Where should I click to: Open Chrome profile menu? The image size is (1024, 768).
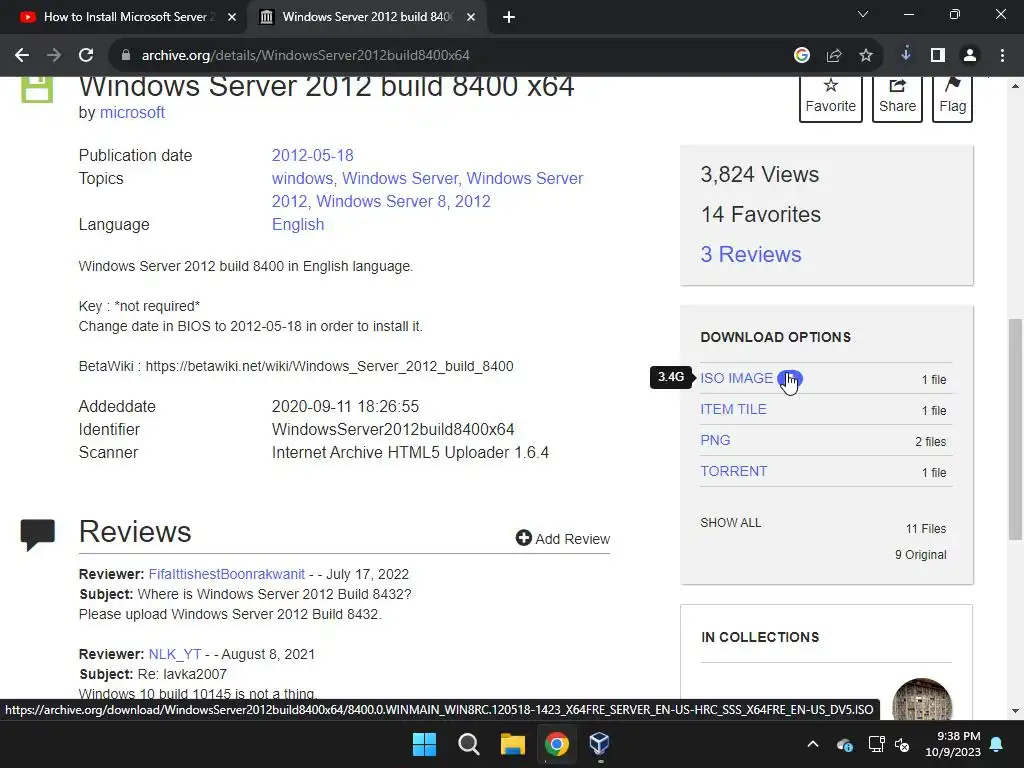click(970, 56)
